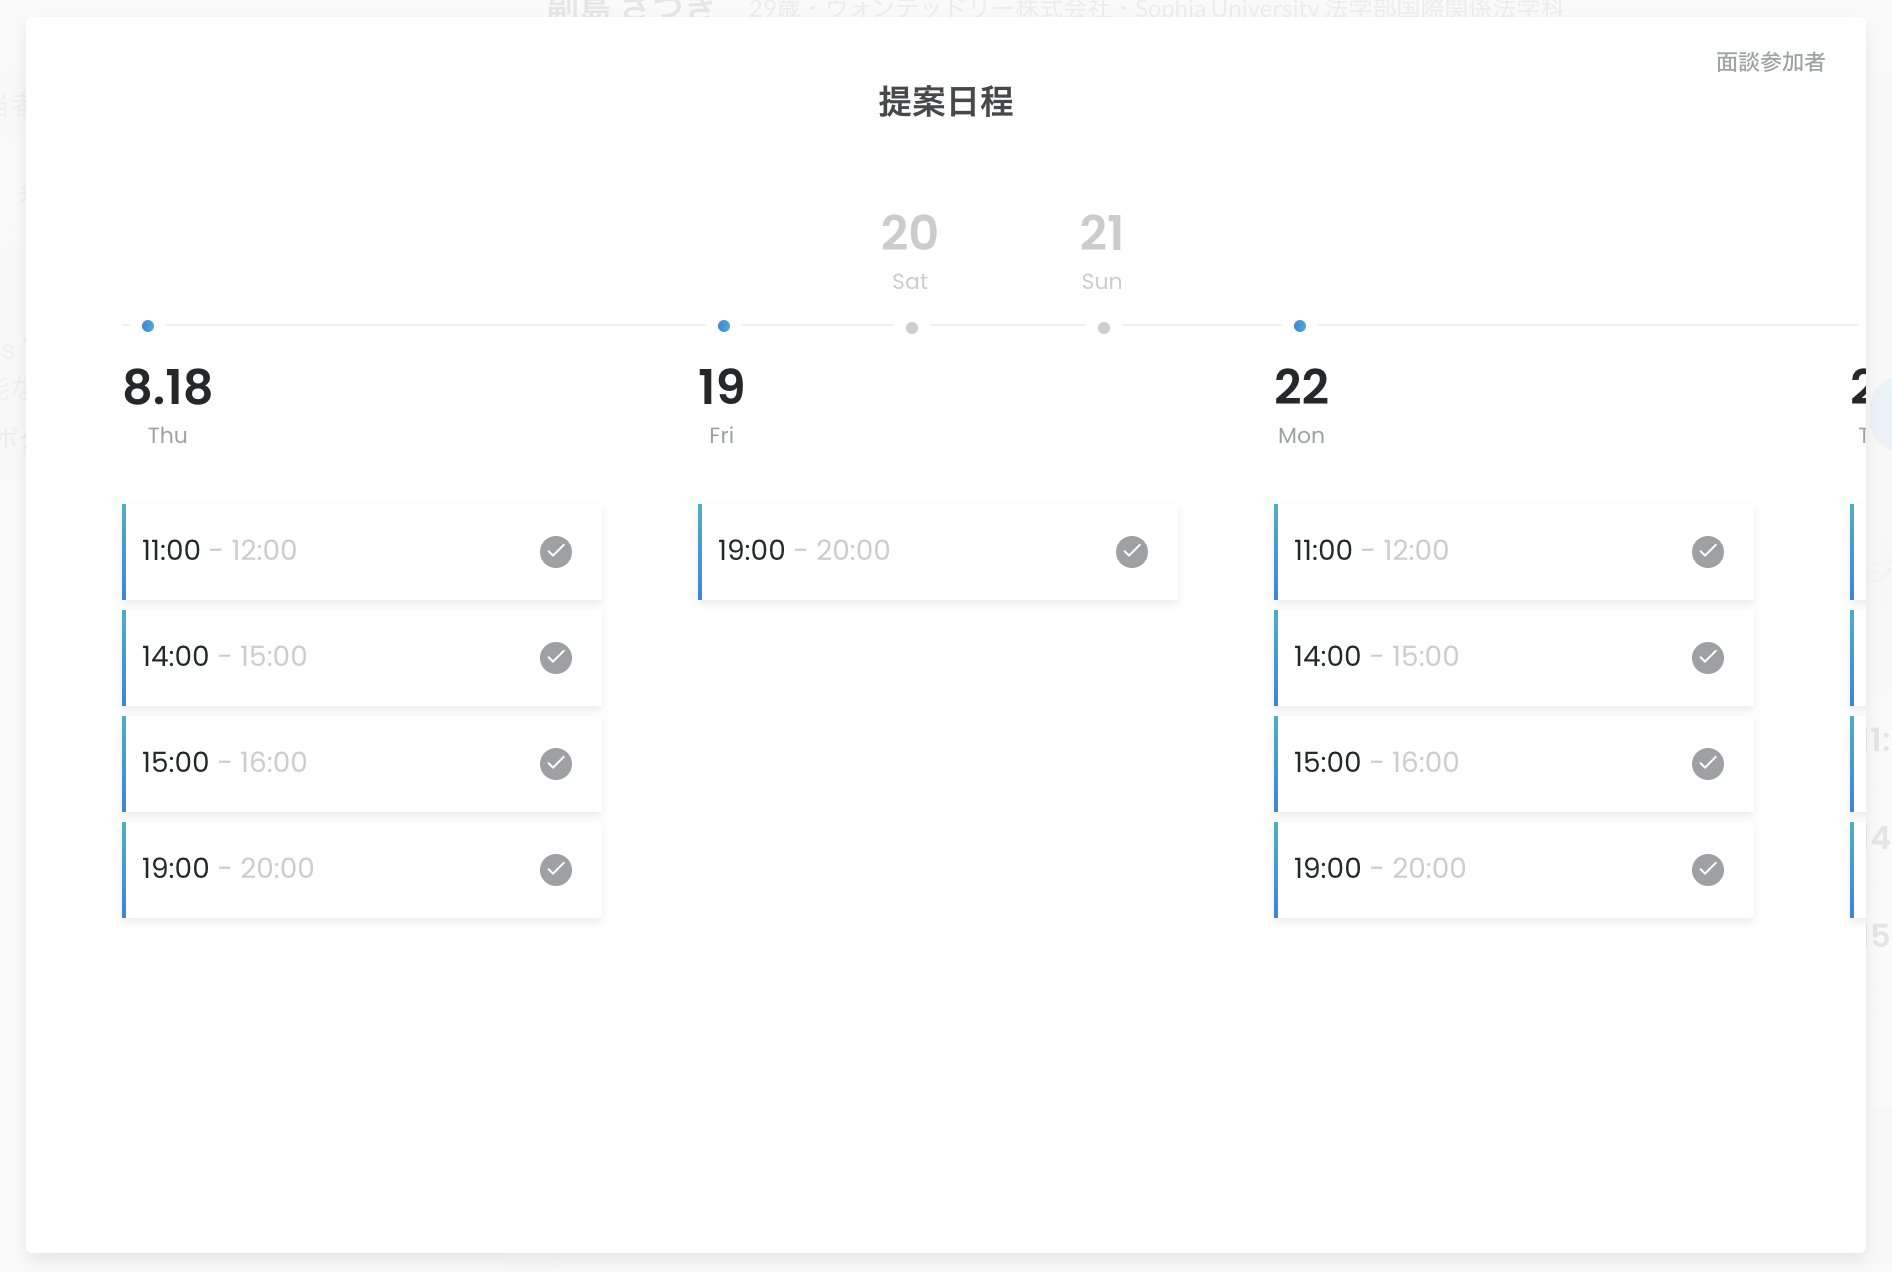Toggle checkmark for Monday 15:00 – 16:00 slot

coord(1708,764)
